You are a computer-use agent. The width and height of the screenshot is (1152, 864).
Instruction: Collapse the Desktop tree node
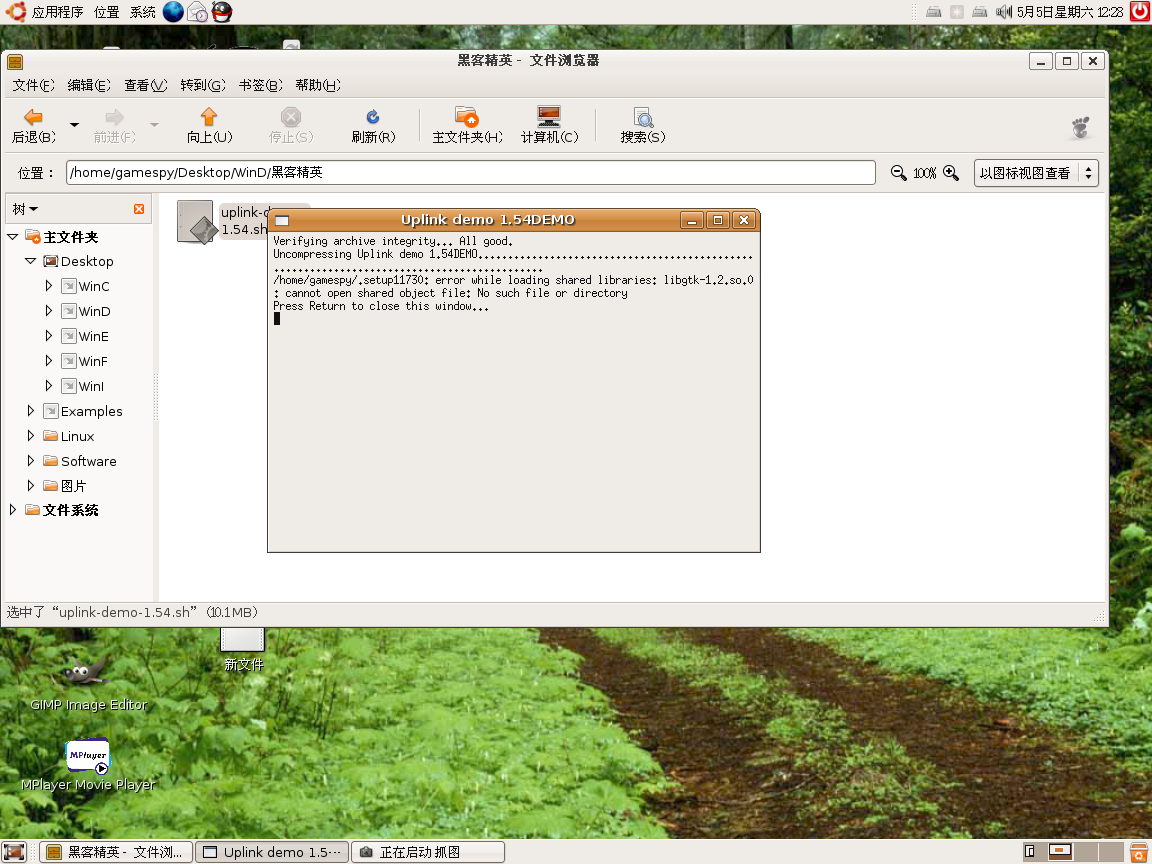[30, 261]
